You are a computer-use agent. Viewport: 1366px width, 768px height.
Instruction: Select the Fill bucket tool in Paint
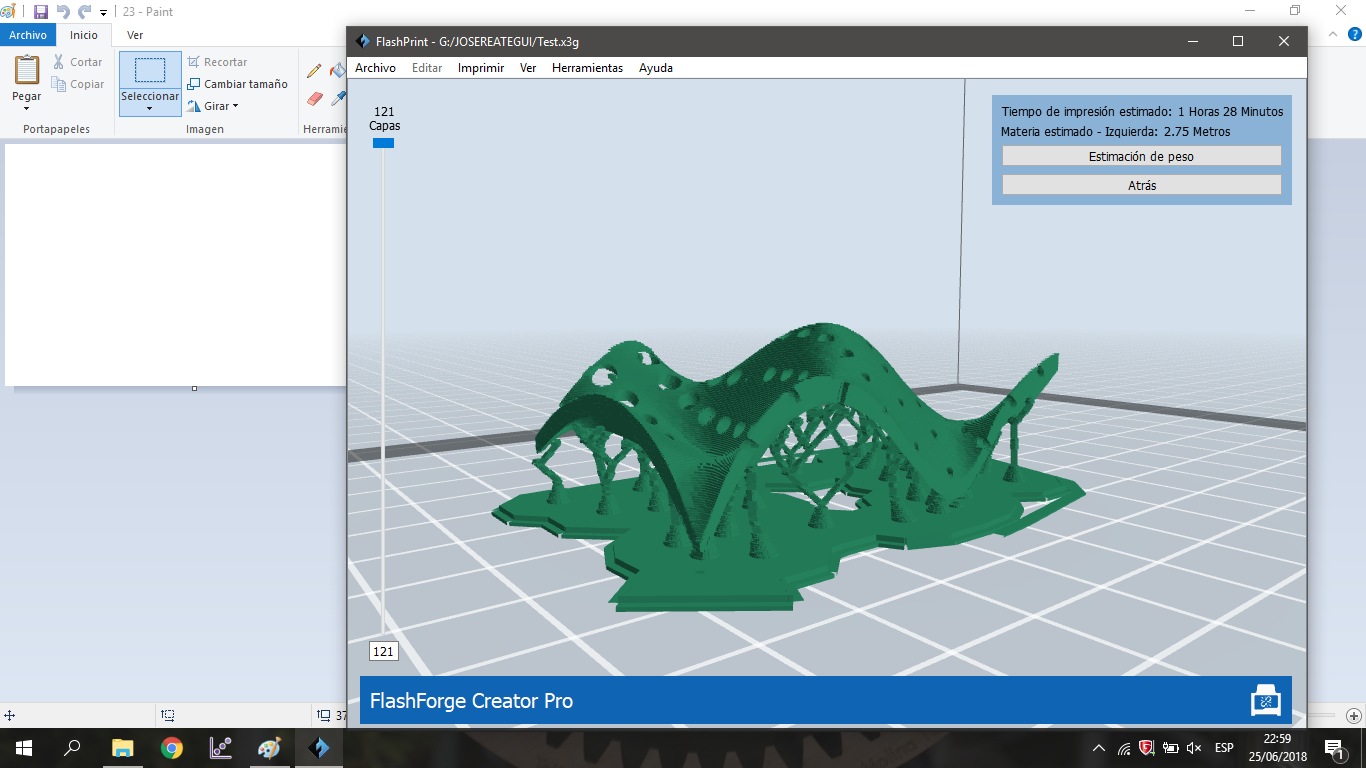tap(337, 71)
